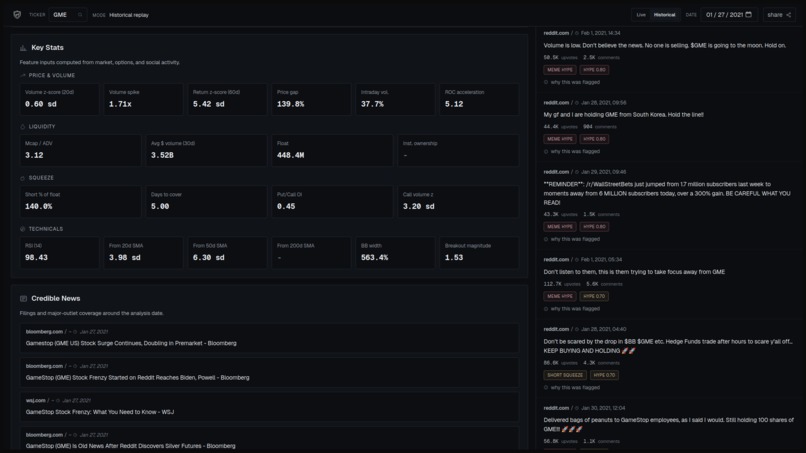Click Float 448.4M value
The width and height of the screenshot is (806, 453).
[290, 155]
